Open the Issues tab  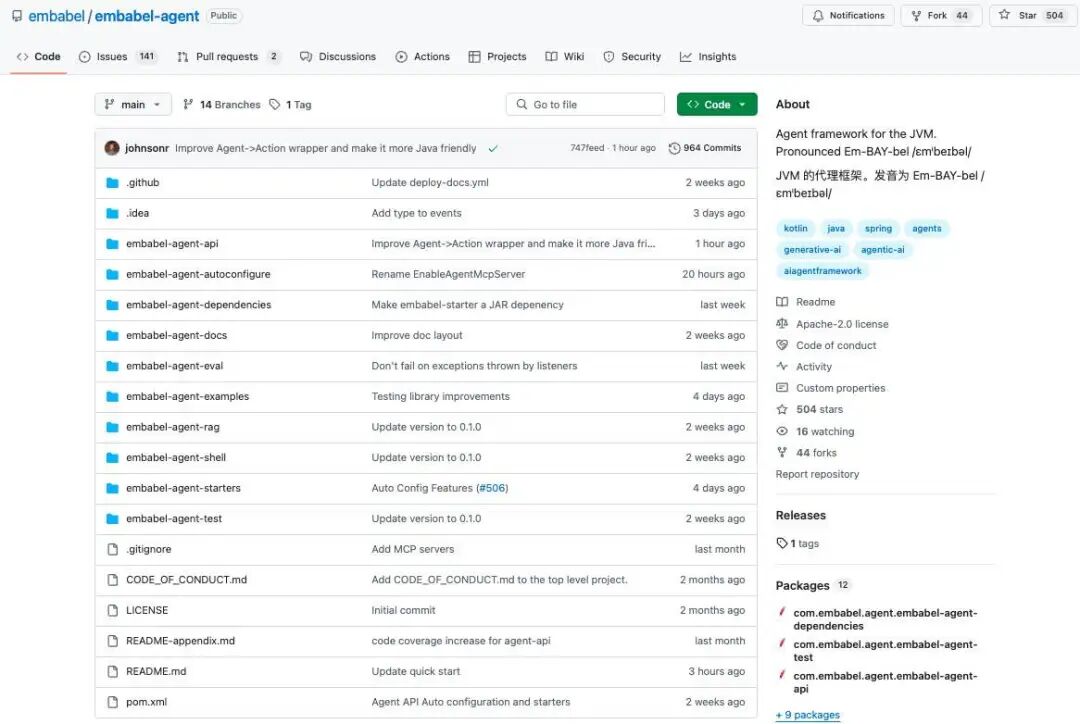point(117,56)
